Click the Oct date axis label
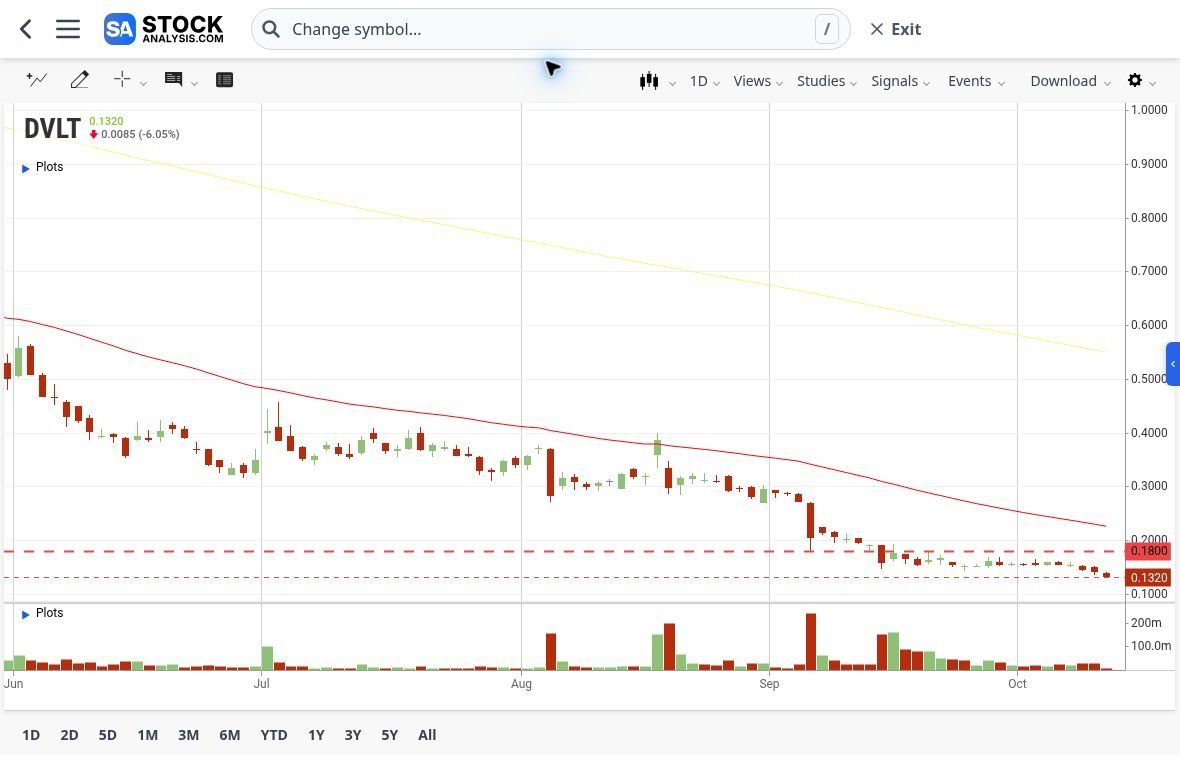 coord(1017,684)
